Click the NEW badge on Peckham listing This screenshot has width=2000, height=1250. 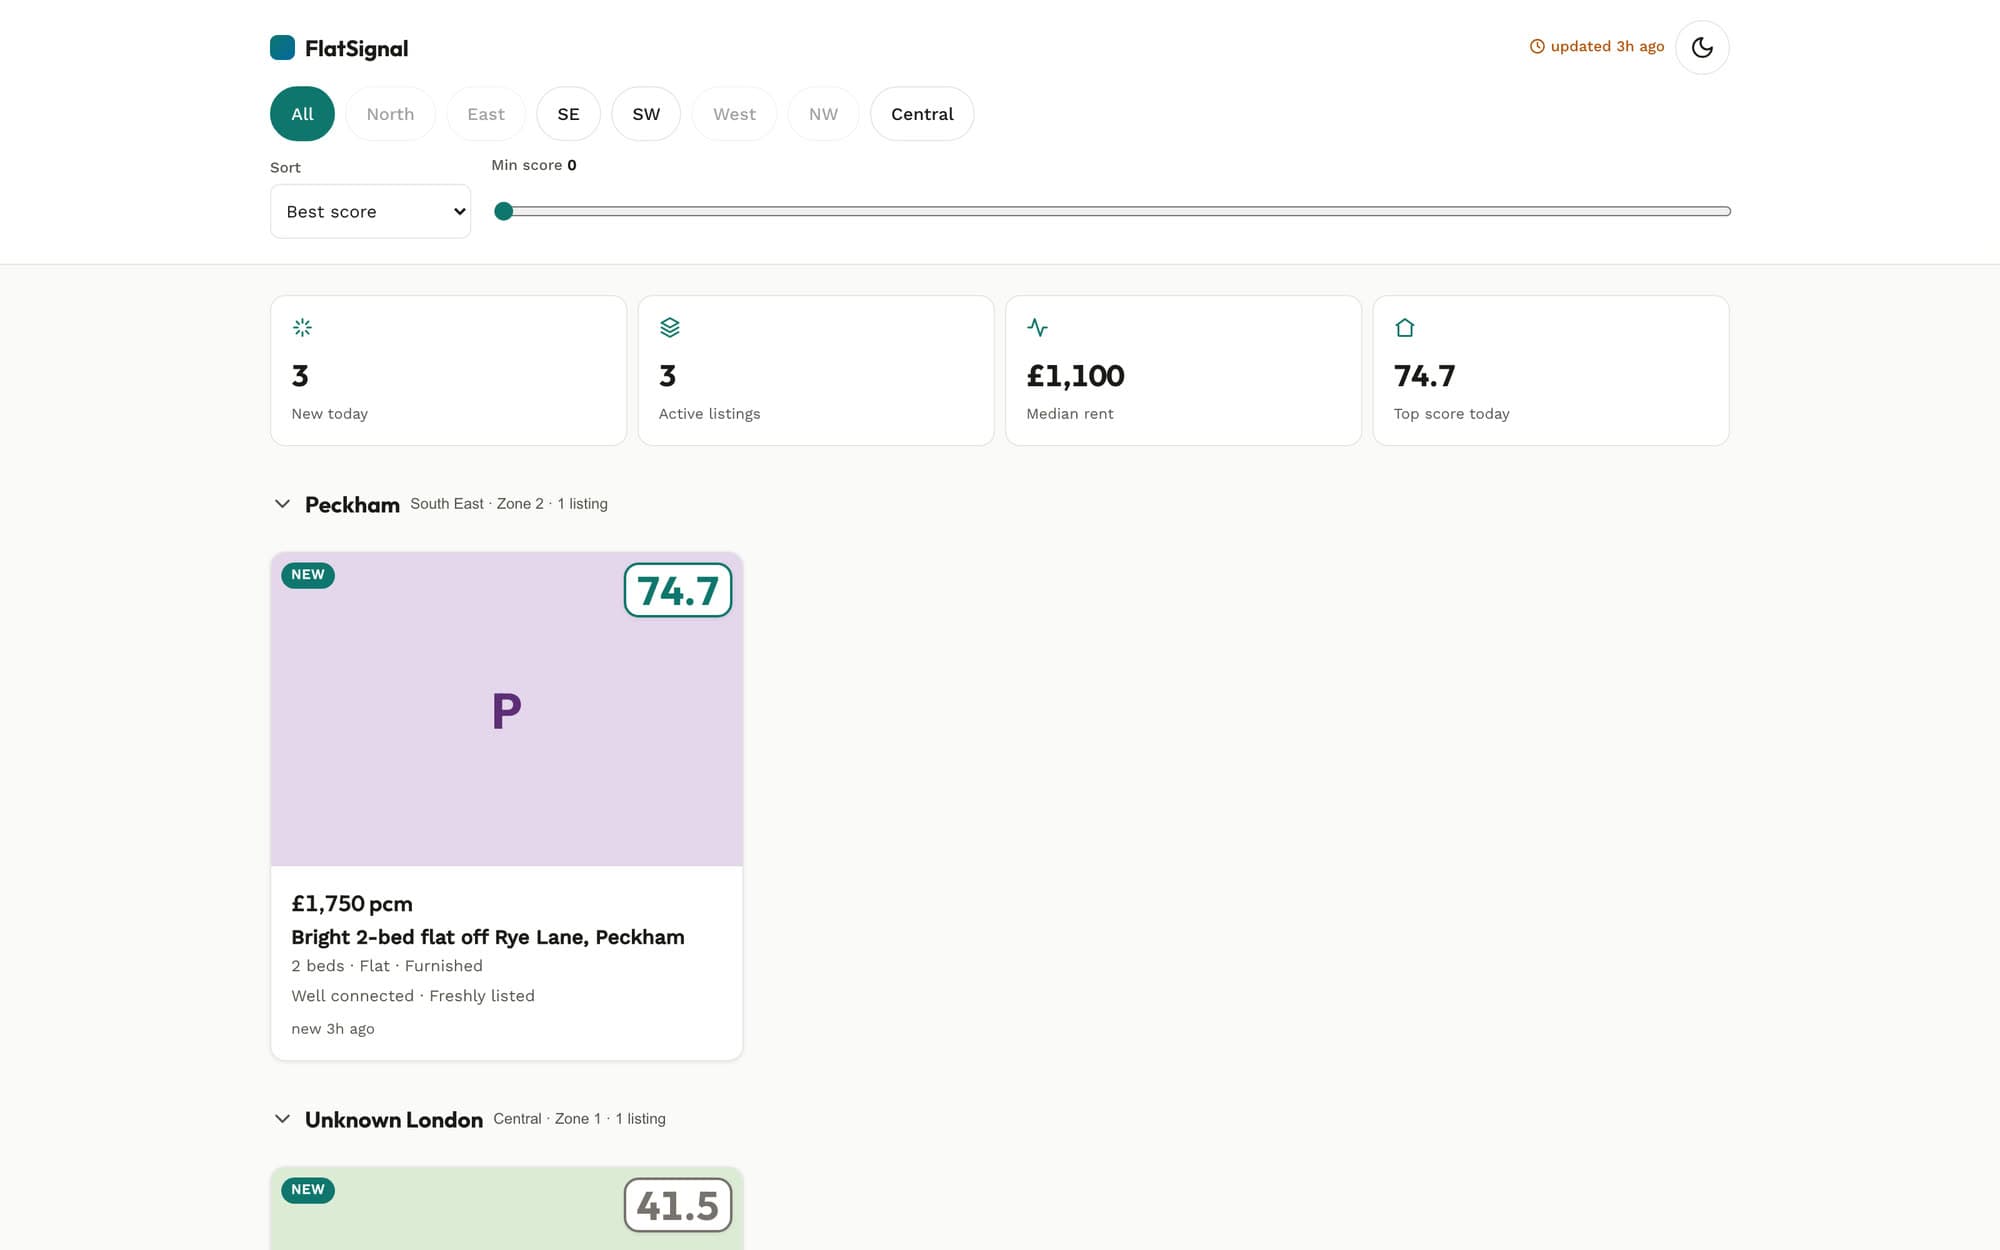tap(308, 575)
